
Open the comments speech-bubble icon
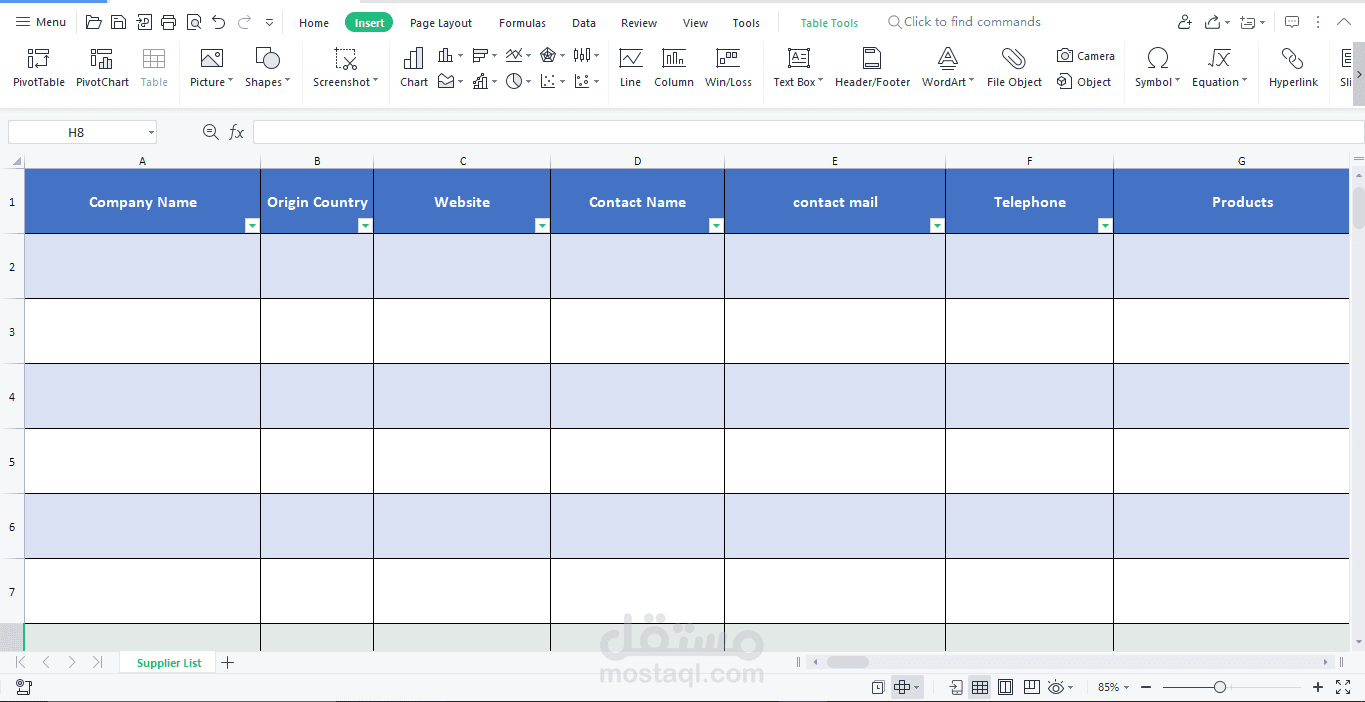1292,22
